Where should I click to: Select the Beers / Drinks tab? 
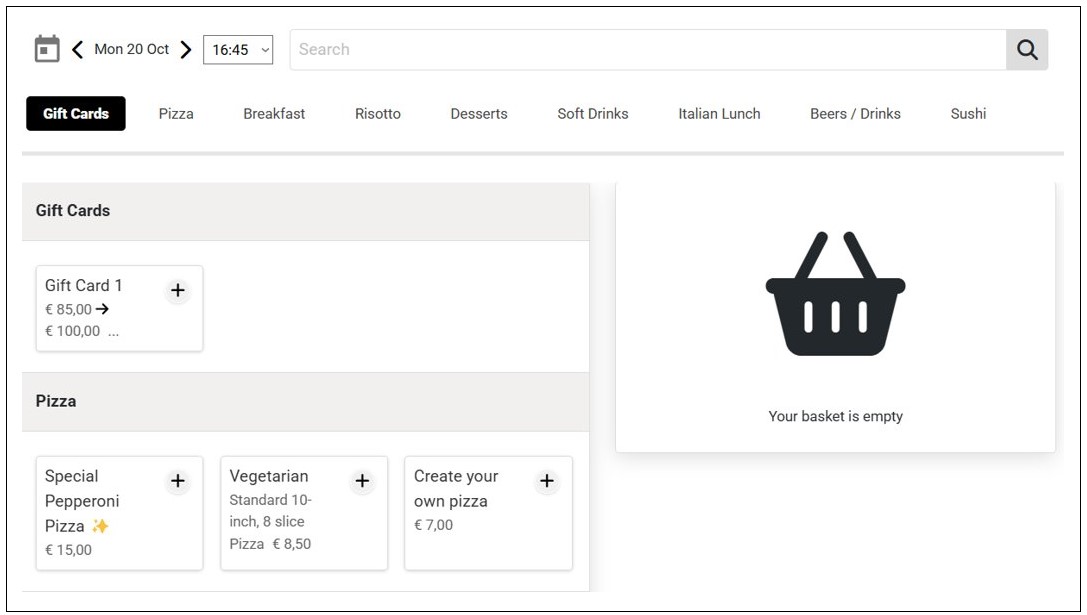855,114
